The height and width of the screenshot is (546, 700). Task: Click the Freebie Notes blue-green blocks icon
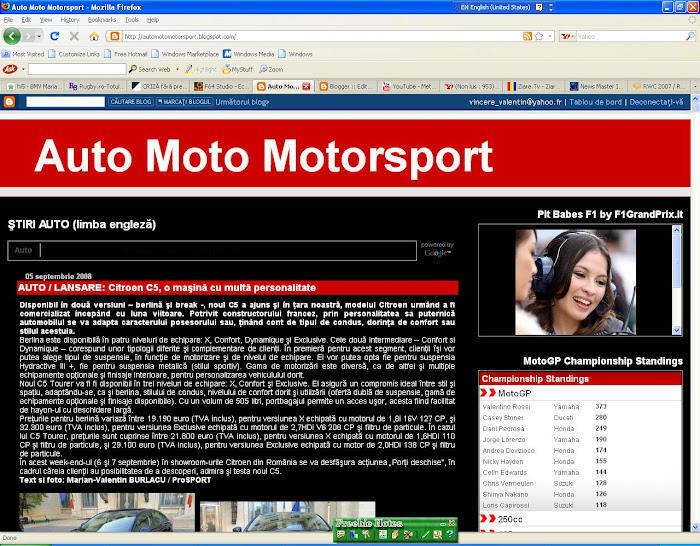pyautogui.click(x=354, y=534)
